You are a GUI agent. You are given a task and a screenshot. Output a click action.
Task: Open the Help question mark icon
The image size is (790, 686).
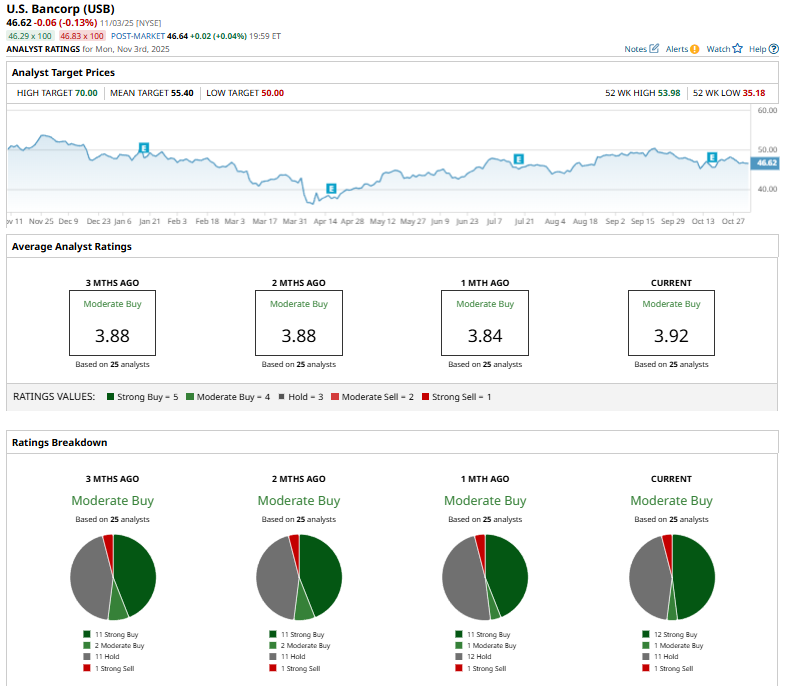775,48
